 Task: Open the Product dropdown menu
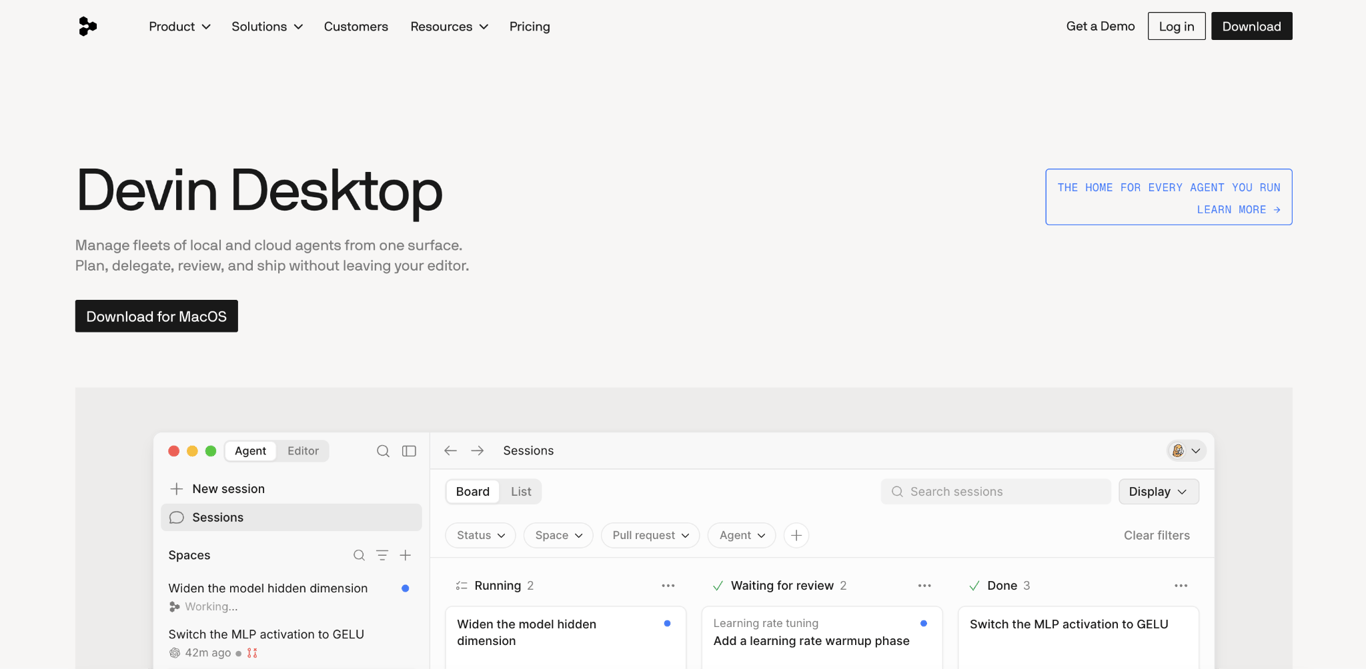click(180, 27)
